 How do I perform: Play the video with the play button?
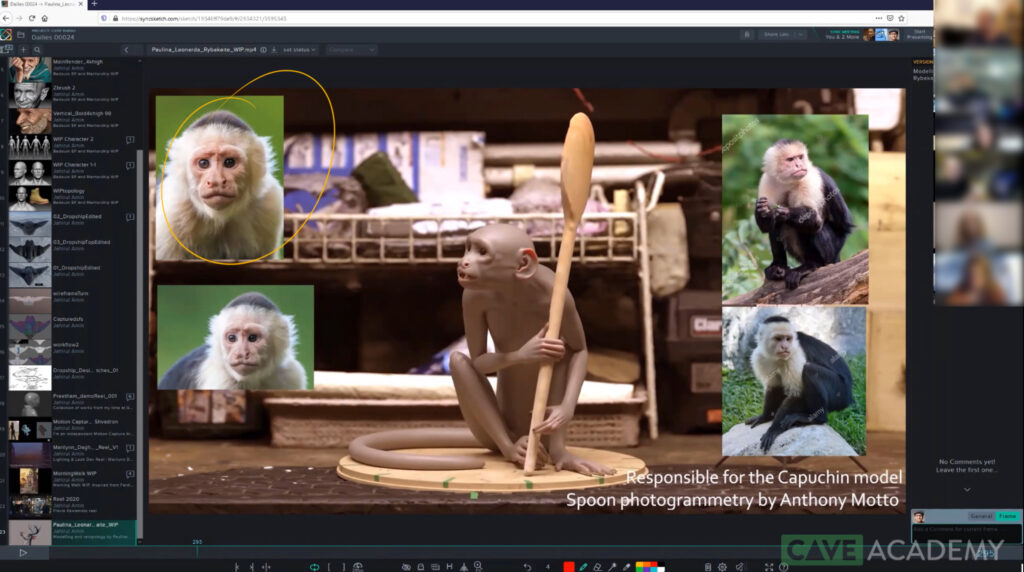pyautogui.click(x=23, y=553)
